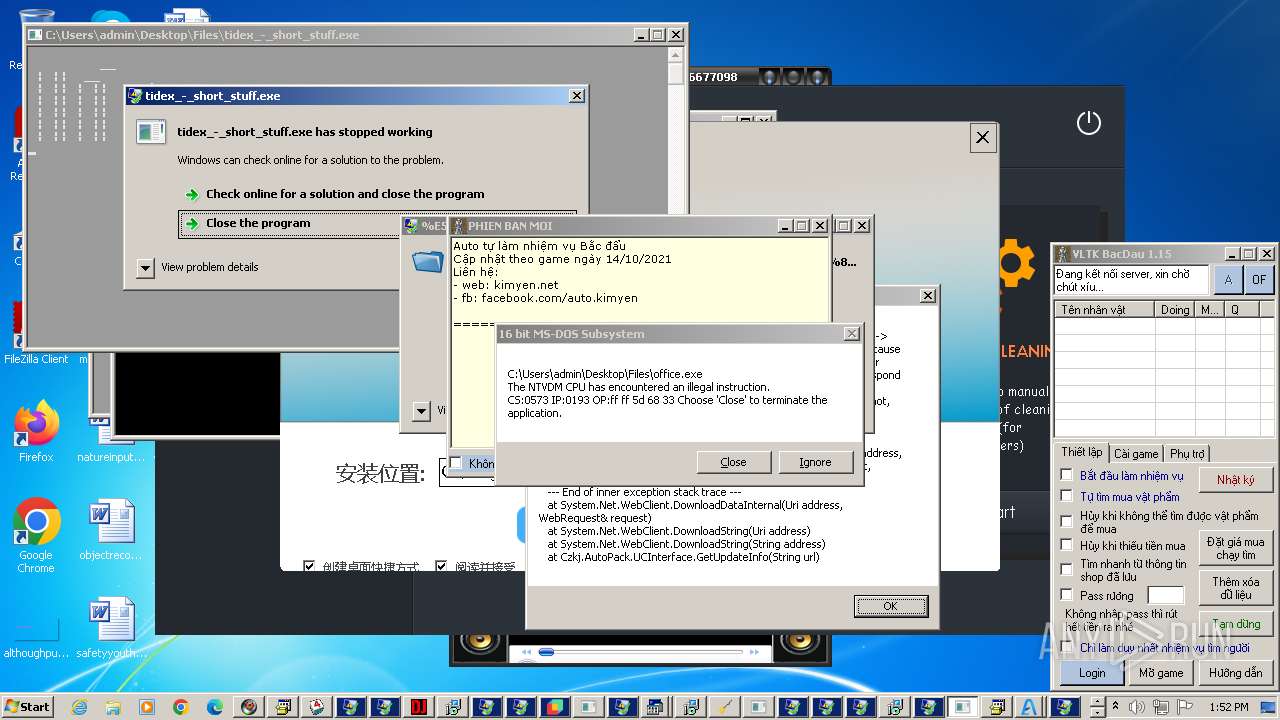Click Ignore in MS-DOS Subsystem dialog
The height and width of the screenshot is (720, 1280).
815,462
